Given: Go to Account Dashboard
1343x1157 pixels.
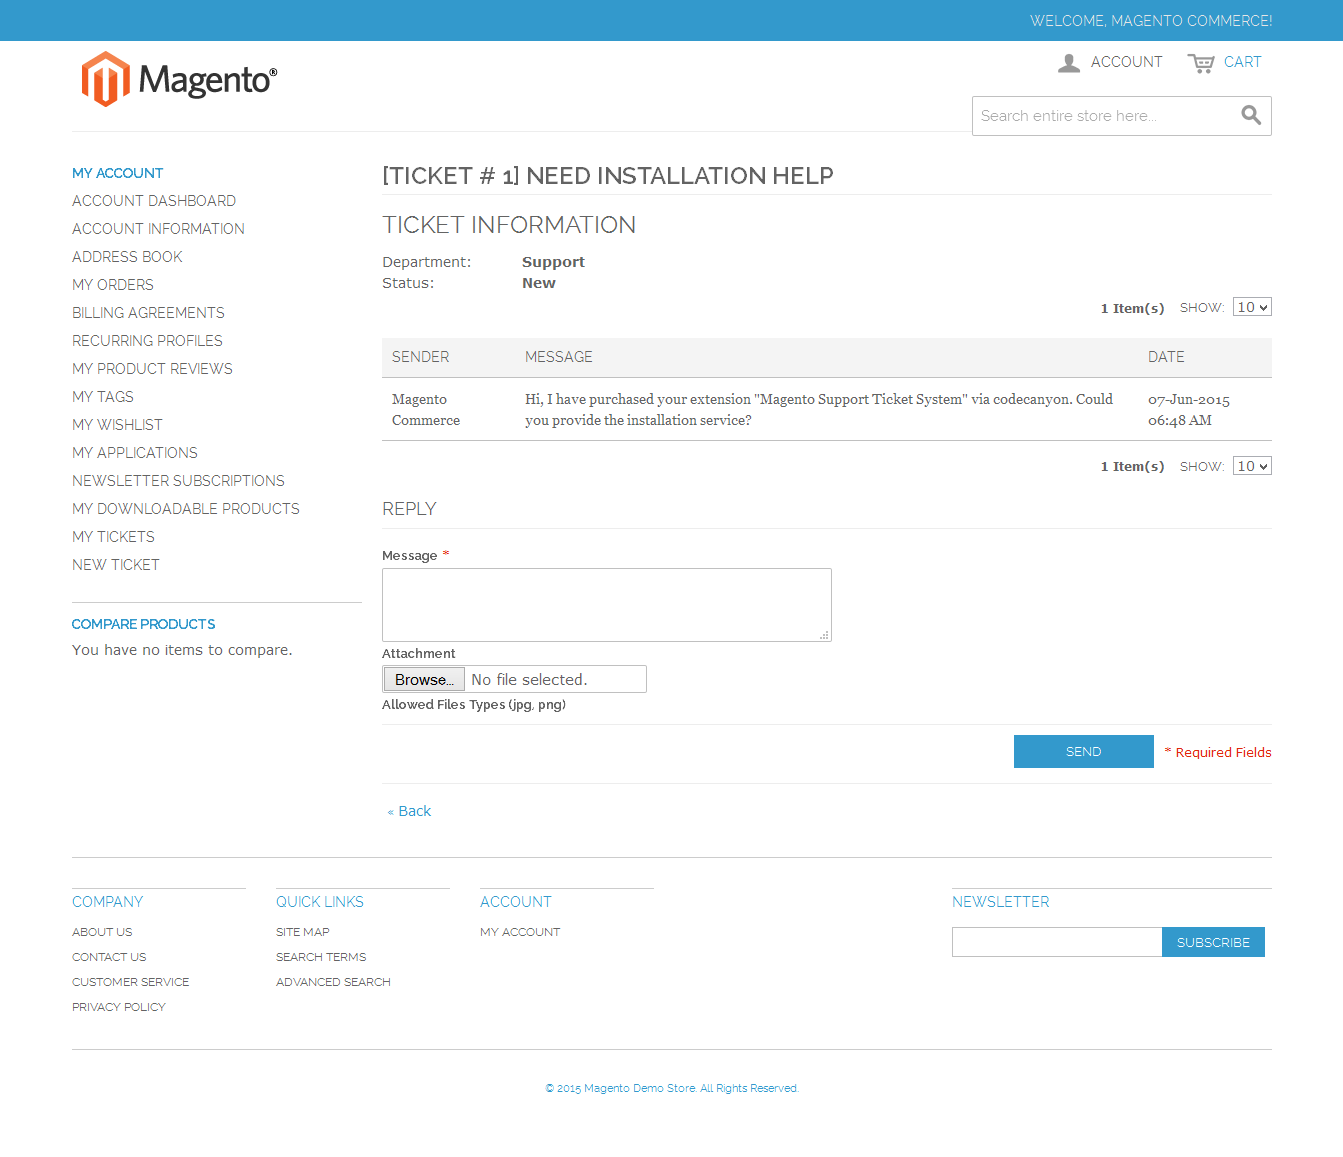Looking at the screenshot, I should (x=154, y=201).
